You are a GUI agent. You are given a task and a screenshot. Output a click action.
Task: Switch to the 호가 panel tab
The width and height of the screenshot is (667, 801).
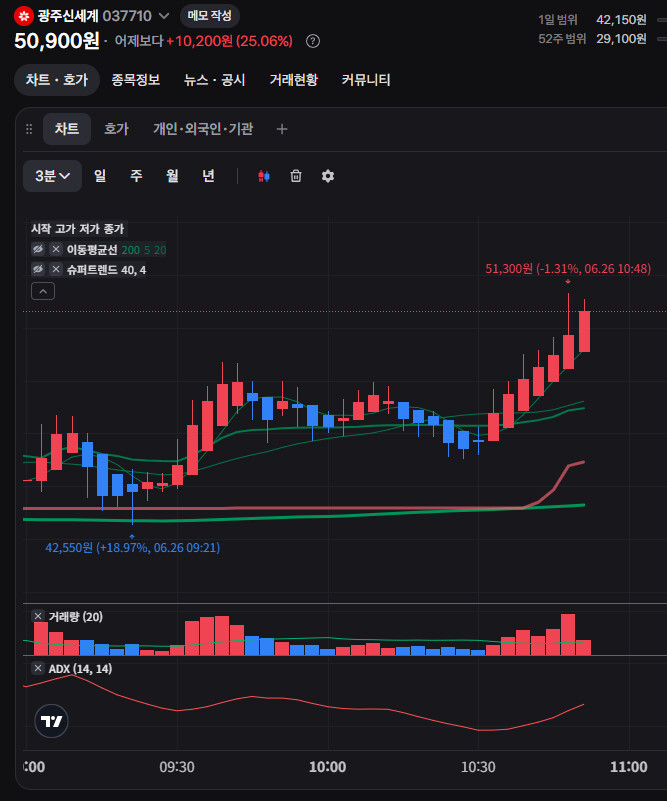(x=116, y=129)
